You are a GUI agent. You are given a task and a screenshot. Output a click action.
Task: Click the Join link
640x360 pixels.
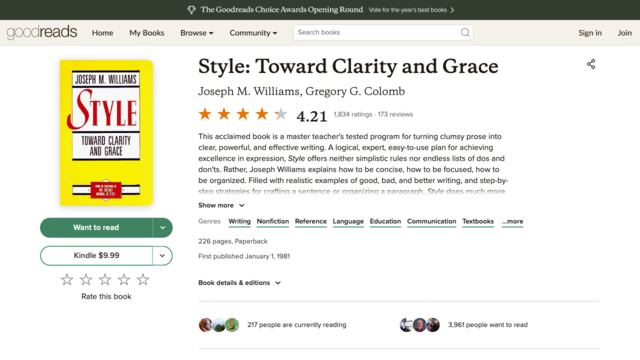tap(624, 33)
